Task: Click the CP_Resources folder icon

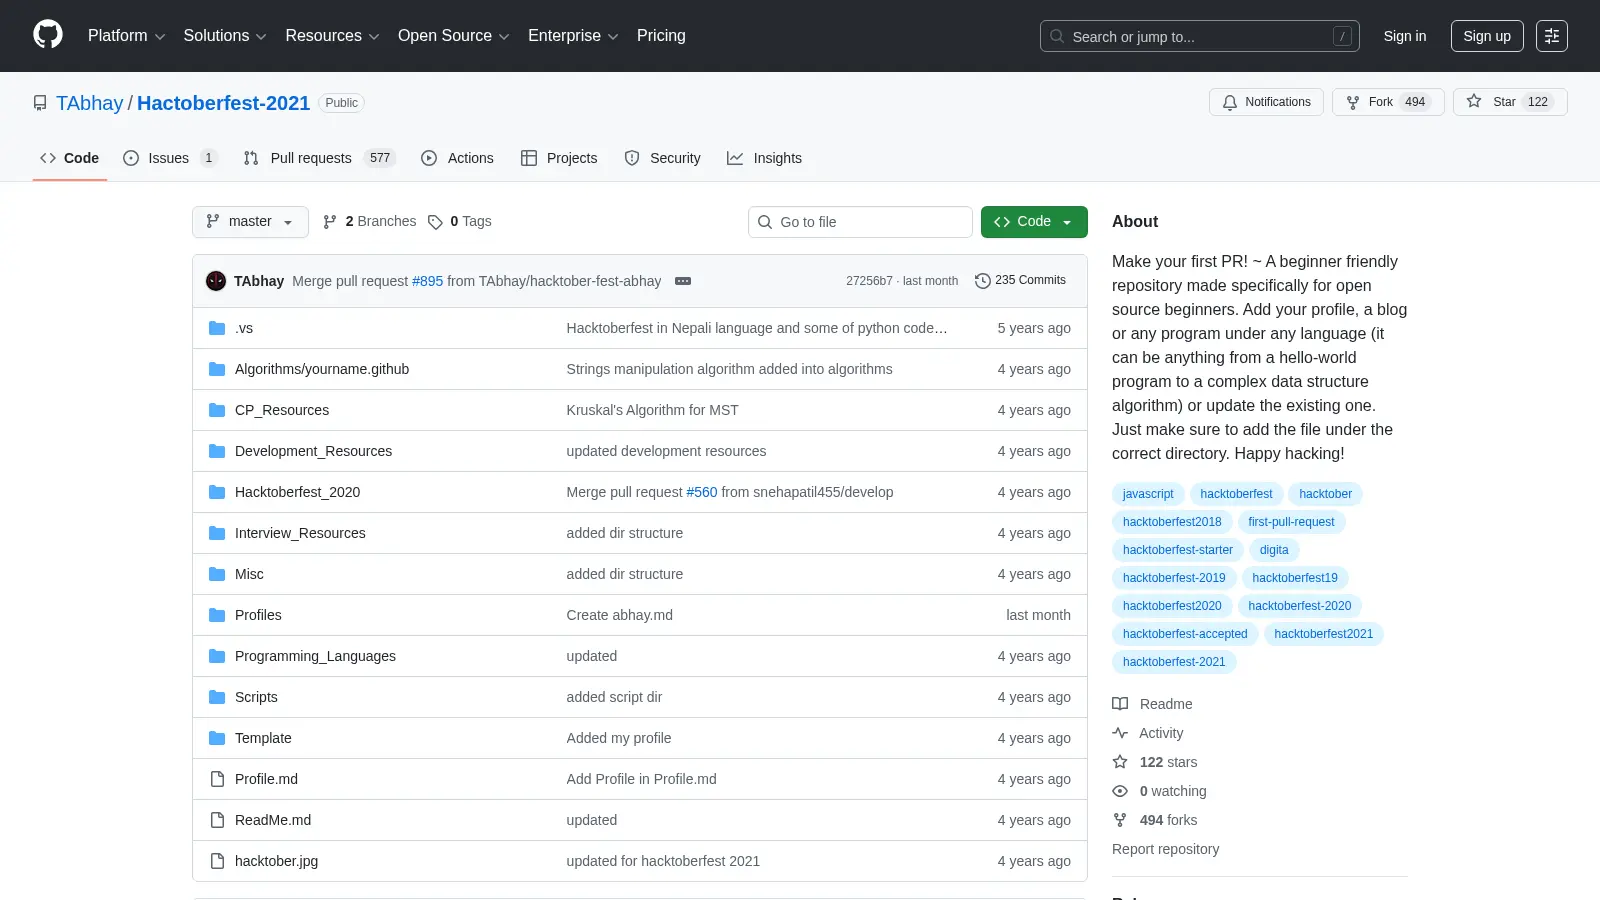Action: point(217,410)
